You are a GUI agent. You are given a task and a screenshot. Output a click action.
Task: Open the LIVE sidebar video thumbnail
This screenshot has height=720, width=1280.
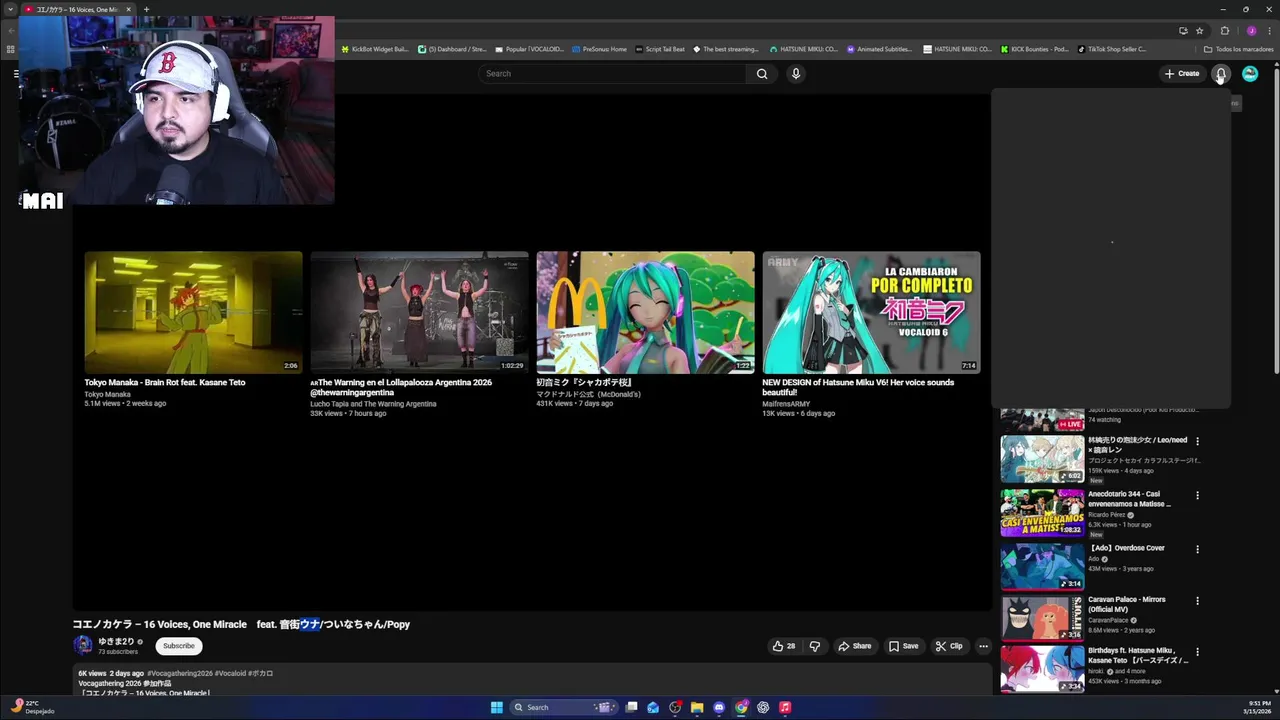coord(1042,418)
